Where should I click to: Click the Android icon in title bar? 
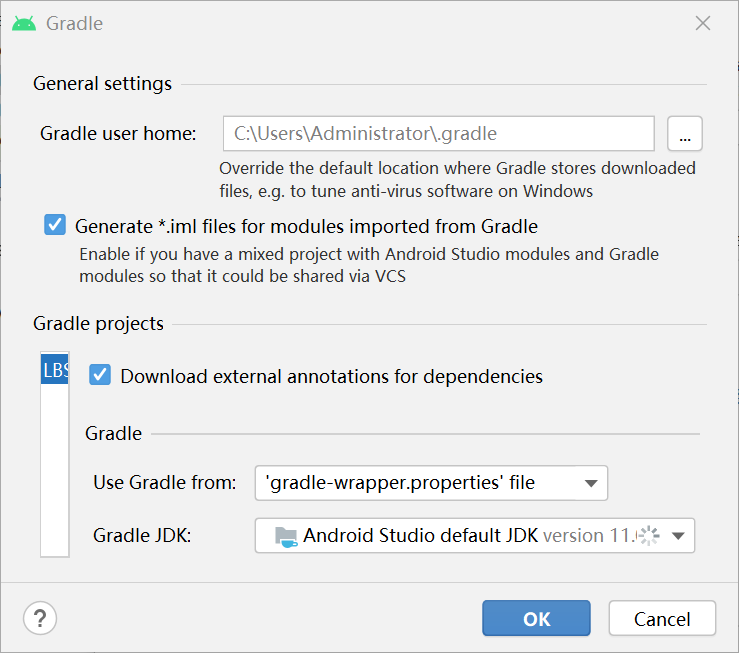click(24, 24)
